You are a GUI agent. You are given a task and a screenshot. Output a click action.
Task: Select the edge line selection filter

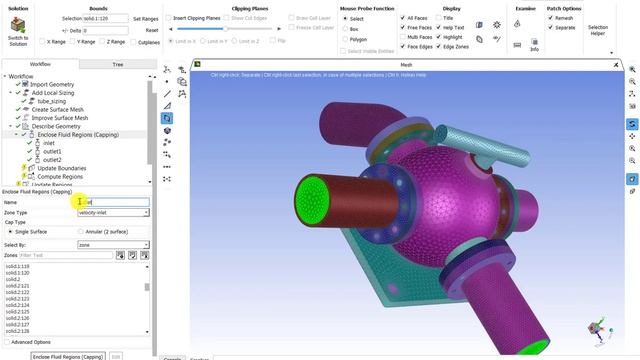click(x=167, y=94)
